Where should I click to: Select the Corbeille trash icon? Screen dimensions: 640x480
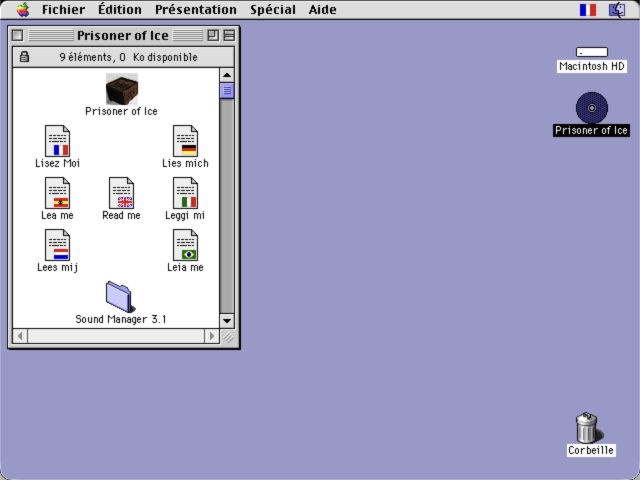pos(588,427)
